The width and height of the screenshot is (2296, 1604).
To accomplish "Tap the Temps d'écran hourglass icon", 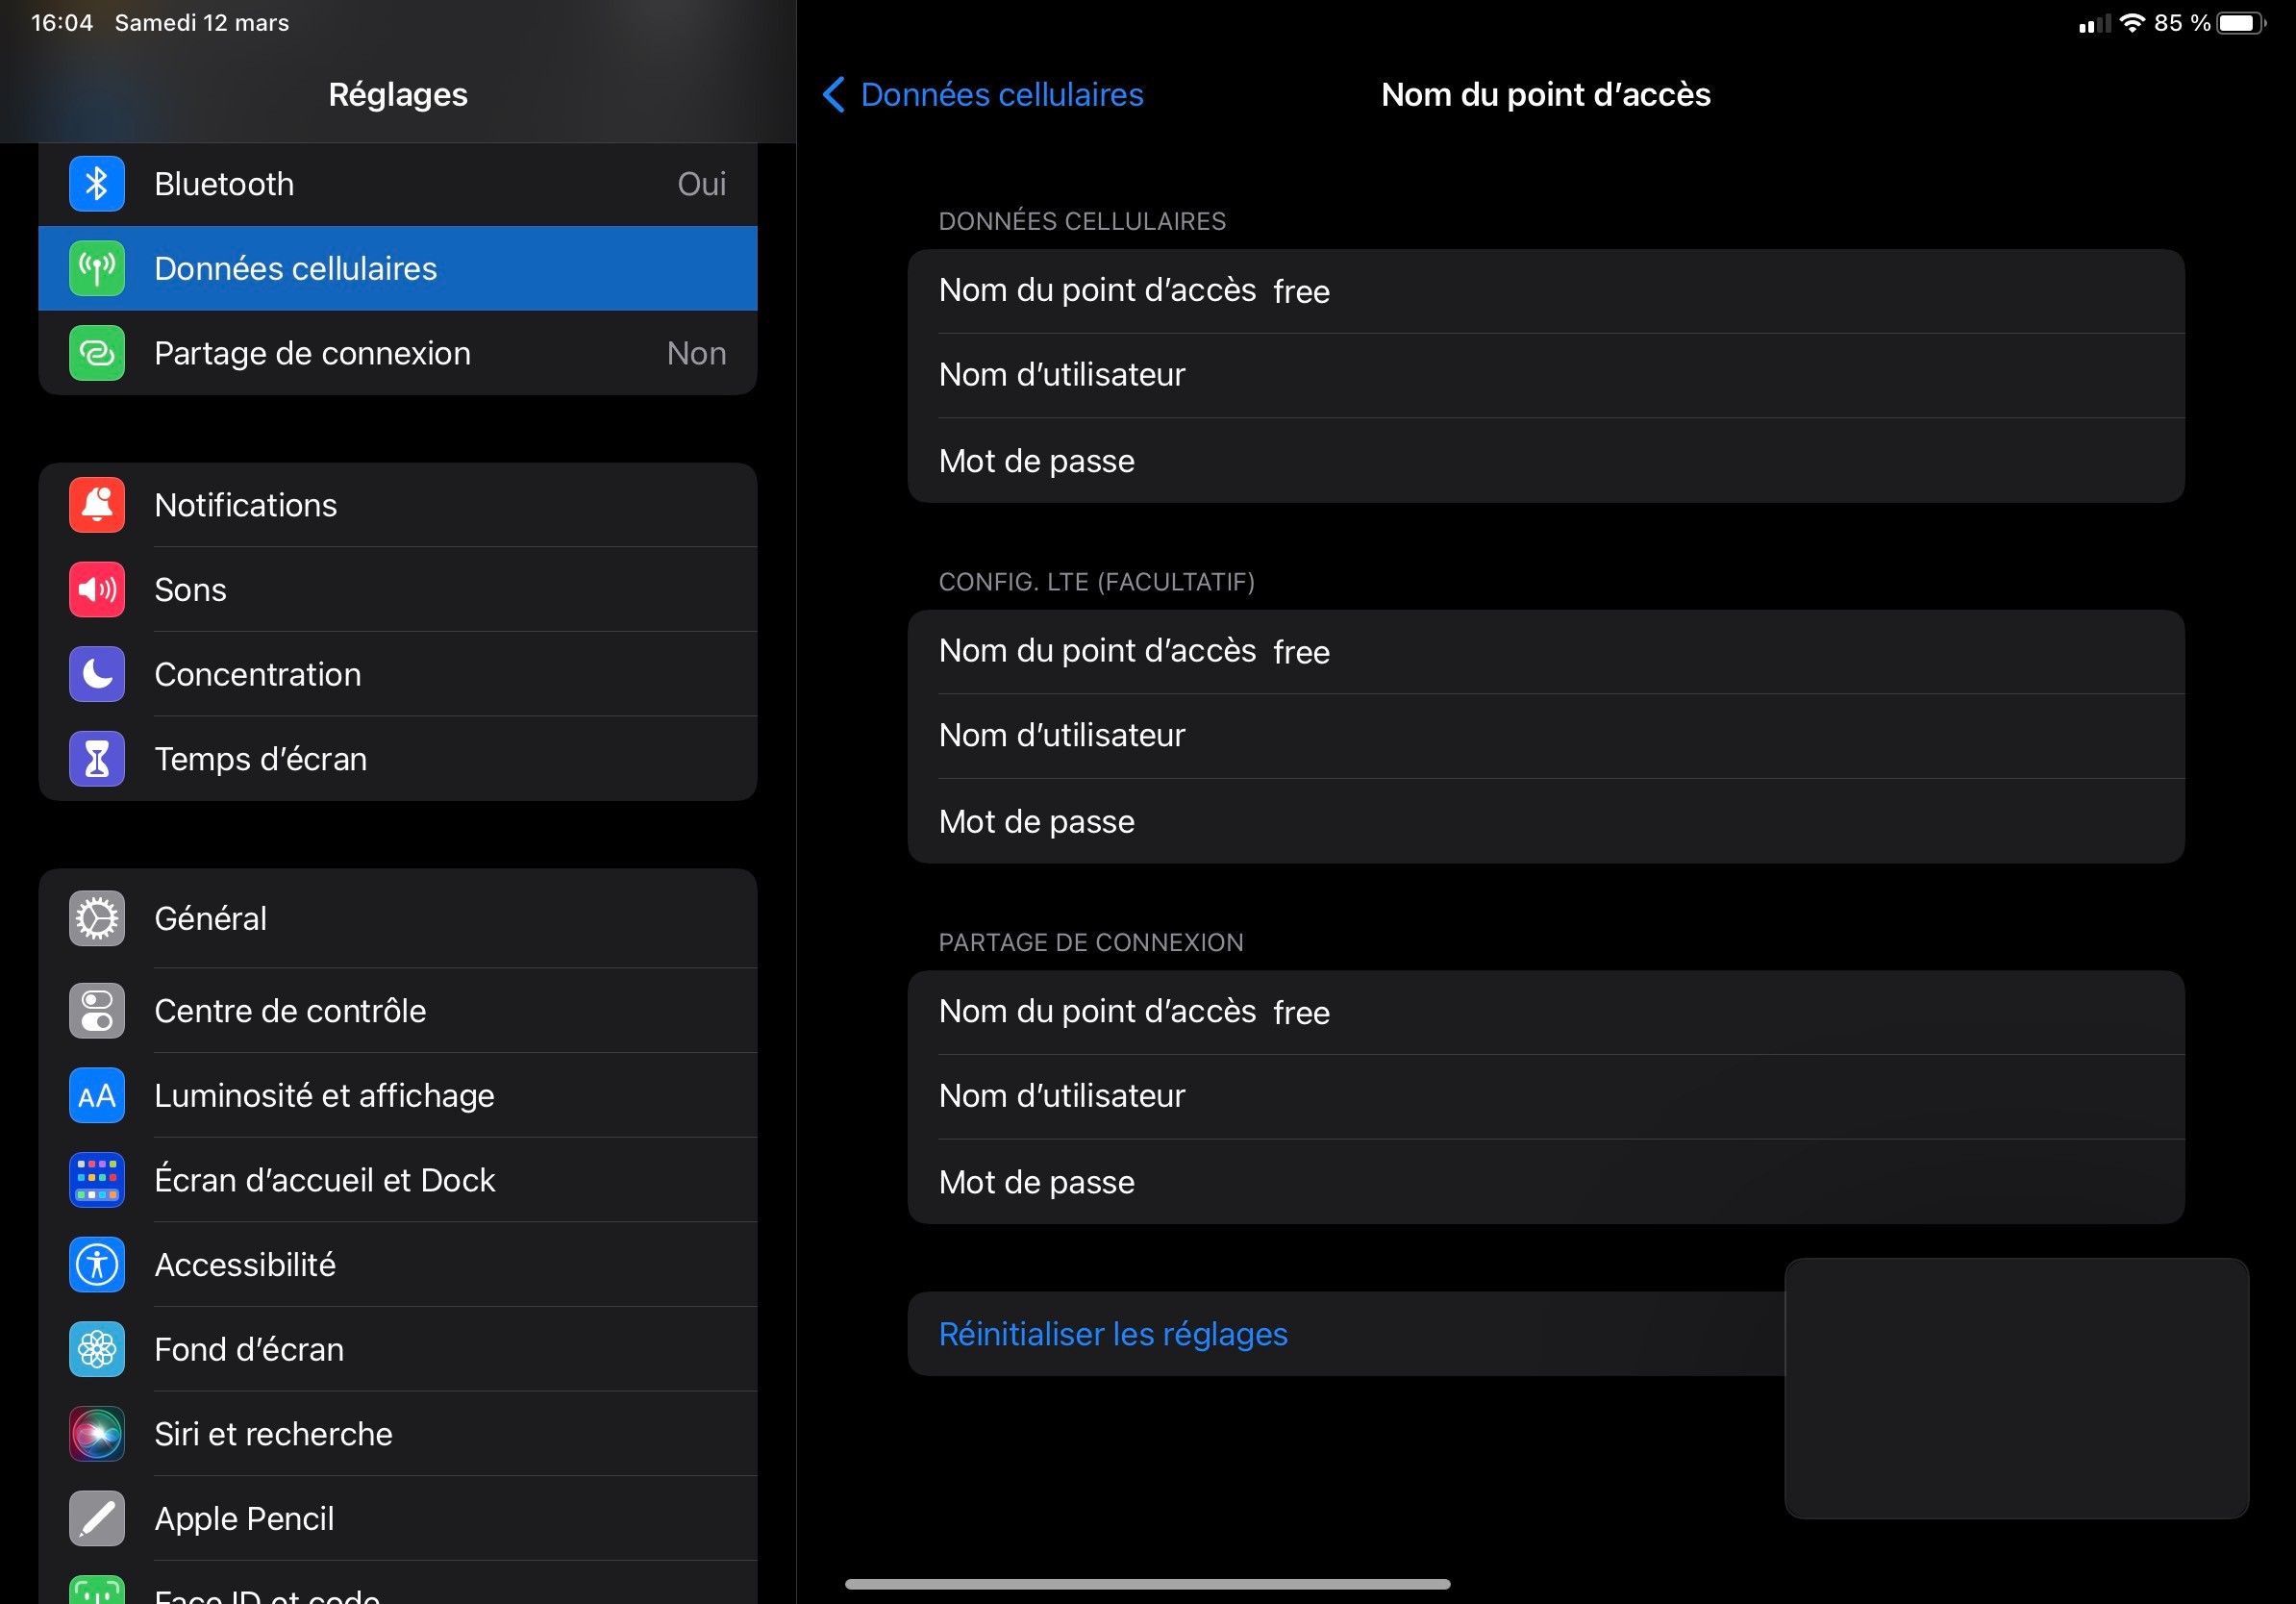I will point(97,759).
